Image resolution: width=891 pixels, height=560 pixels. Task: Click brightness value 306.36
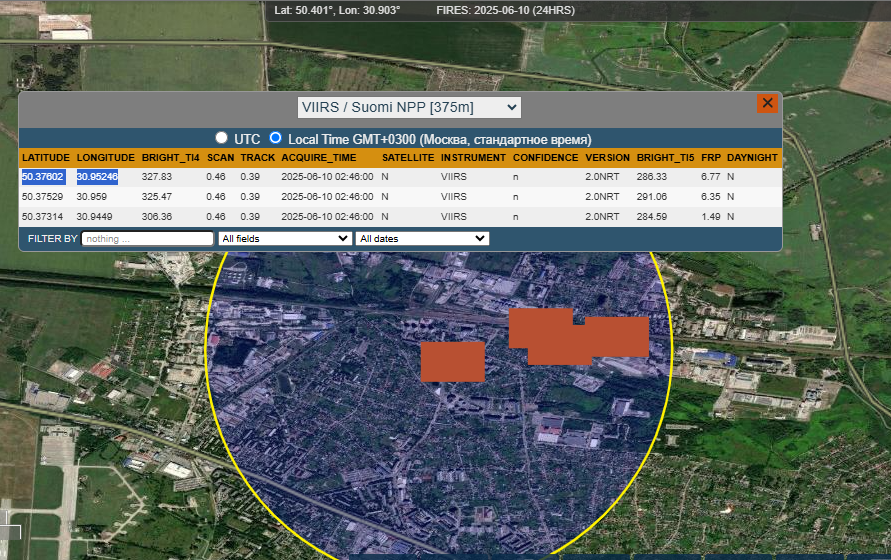click(157, 217)
